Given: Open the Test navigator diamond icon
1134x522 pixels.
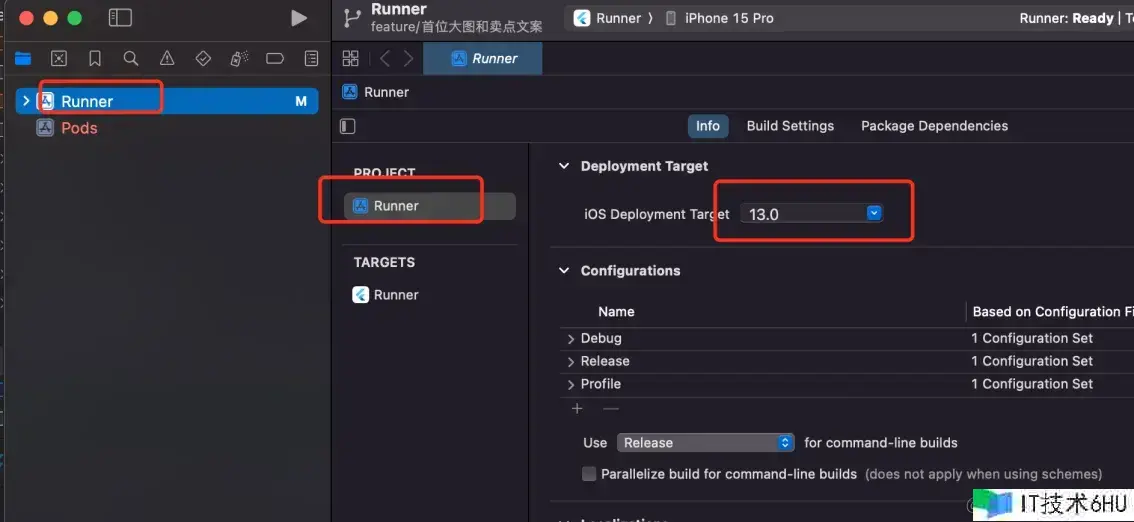Looking at the screenshot, I should coord(203,59).
